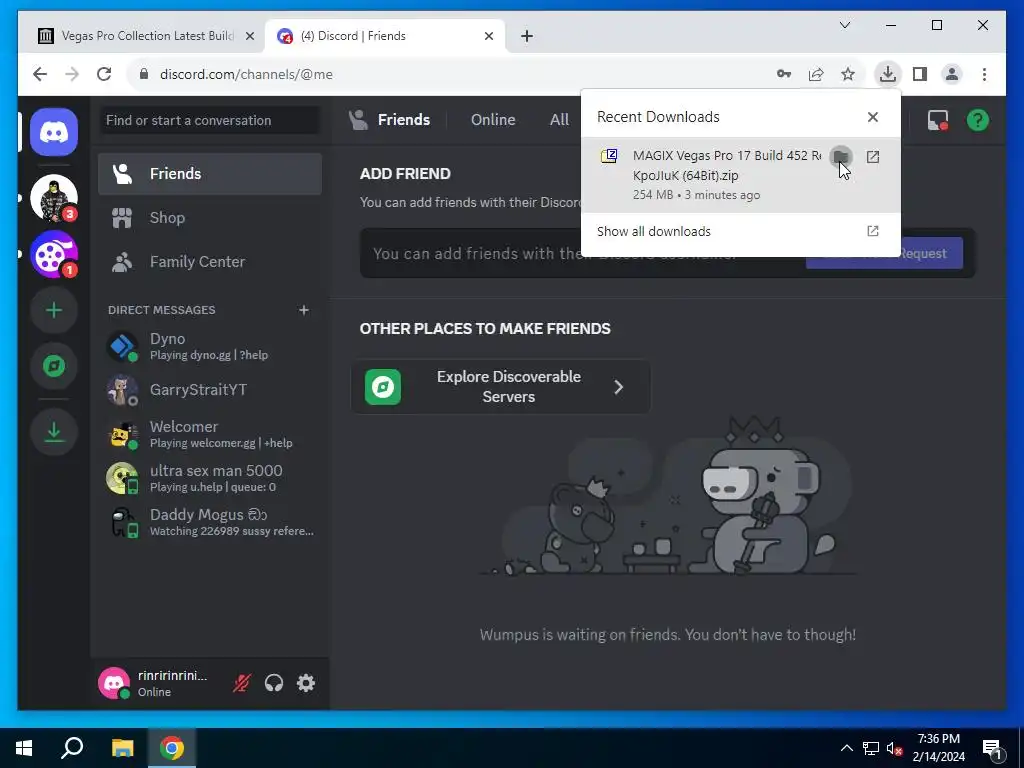Create DM with plus next to Direct Messages
This screenshot has width=1024, height=768.
pos(304,310)
